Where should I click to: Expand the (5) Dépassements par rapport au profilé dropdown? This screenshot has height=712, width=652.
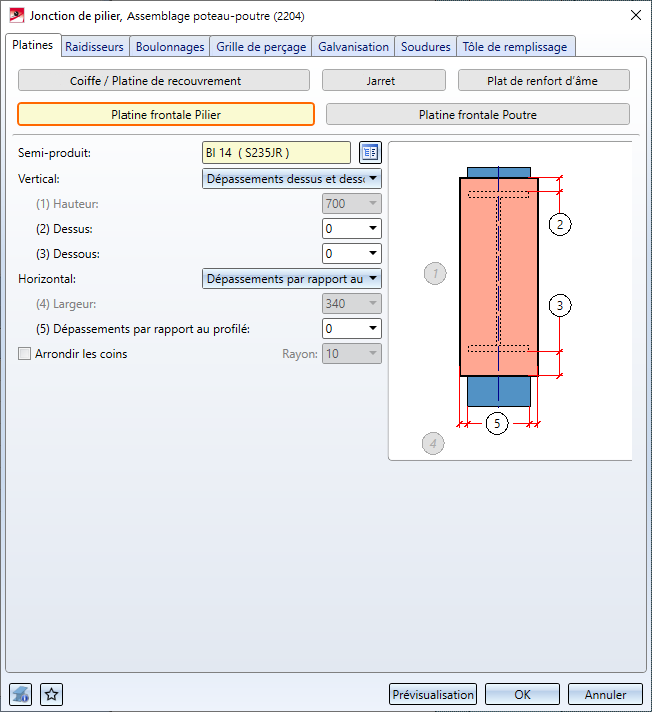[x=352, y=329]
